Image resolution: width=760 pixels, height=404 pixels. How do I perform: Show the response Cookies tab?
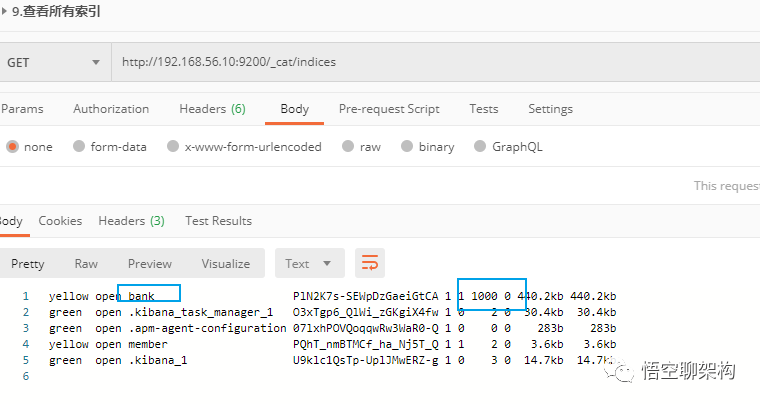60,220
